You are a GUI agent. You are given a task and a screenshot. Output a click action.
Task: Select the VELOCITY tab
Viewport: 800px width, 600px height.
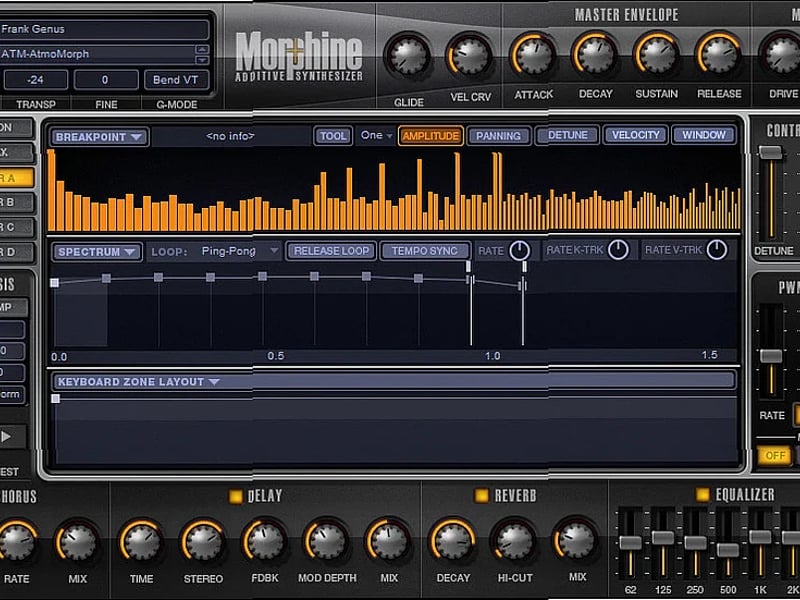point(635,134)
